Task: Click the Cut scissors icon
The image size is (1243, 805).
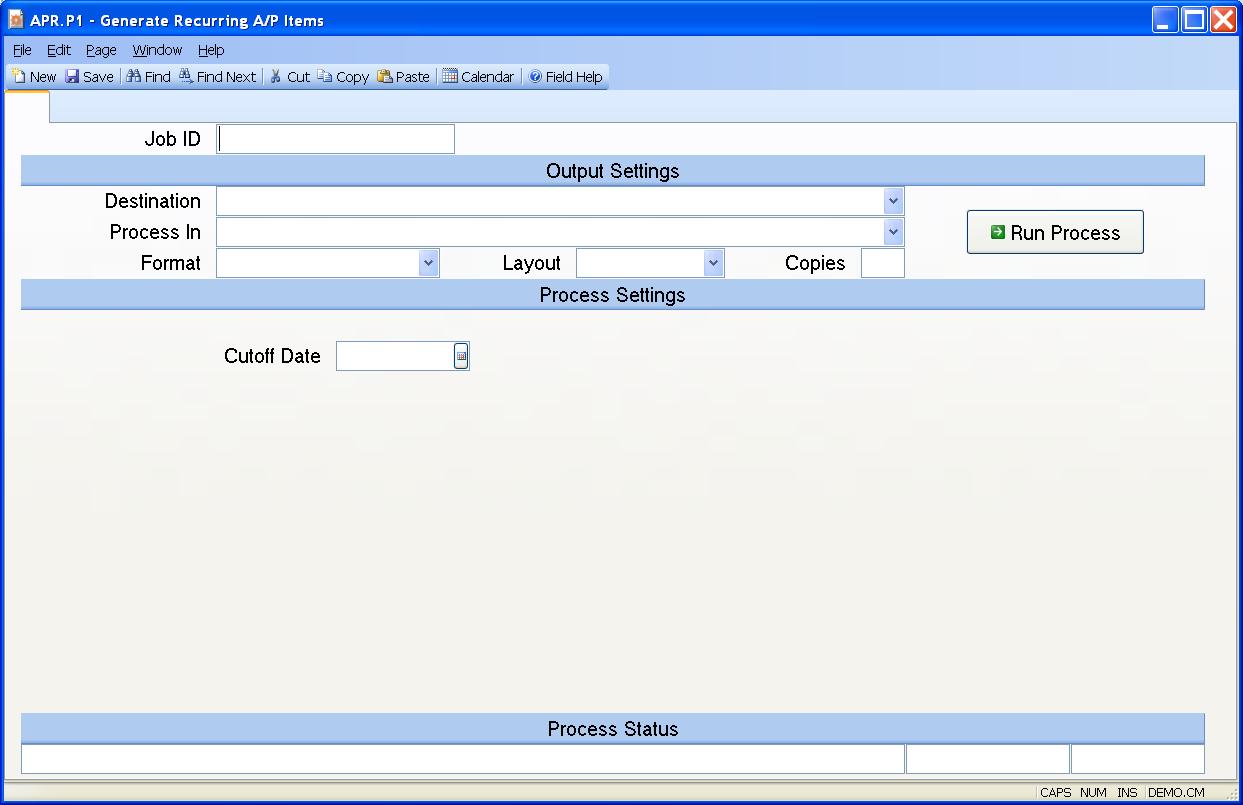Action: tap(289, 77)
